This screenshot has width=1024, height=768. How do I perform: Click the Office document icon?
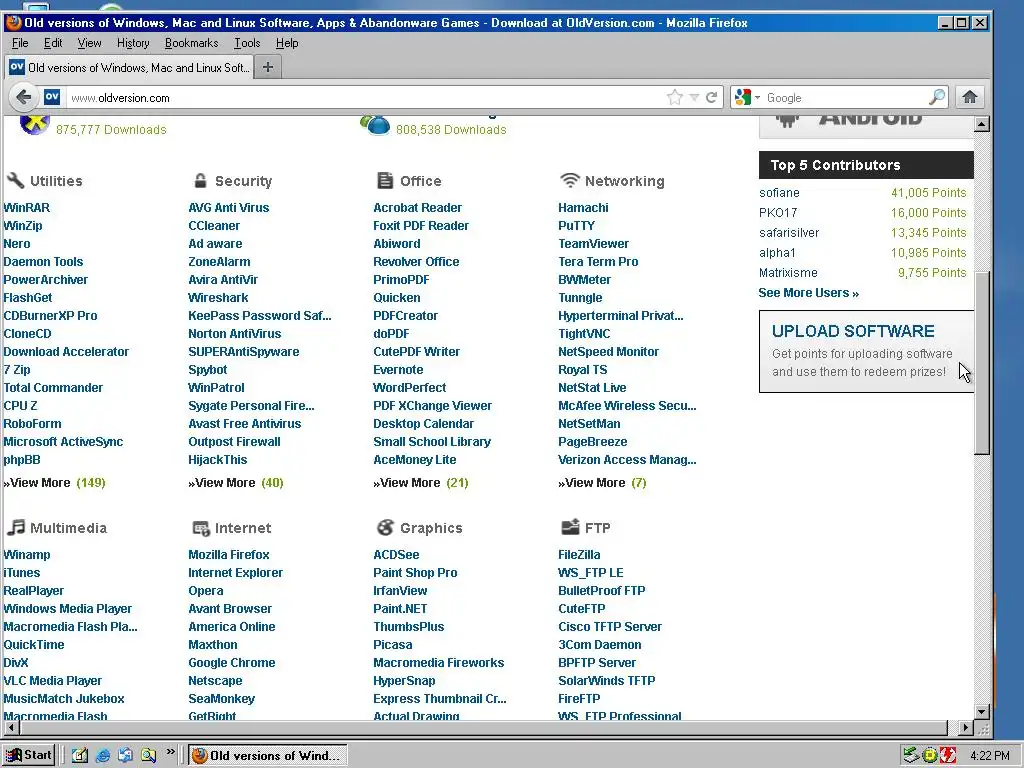[x=385, y=180]
